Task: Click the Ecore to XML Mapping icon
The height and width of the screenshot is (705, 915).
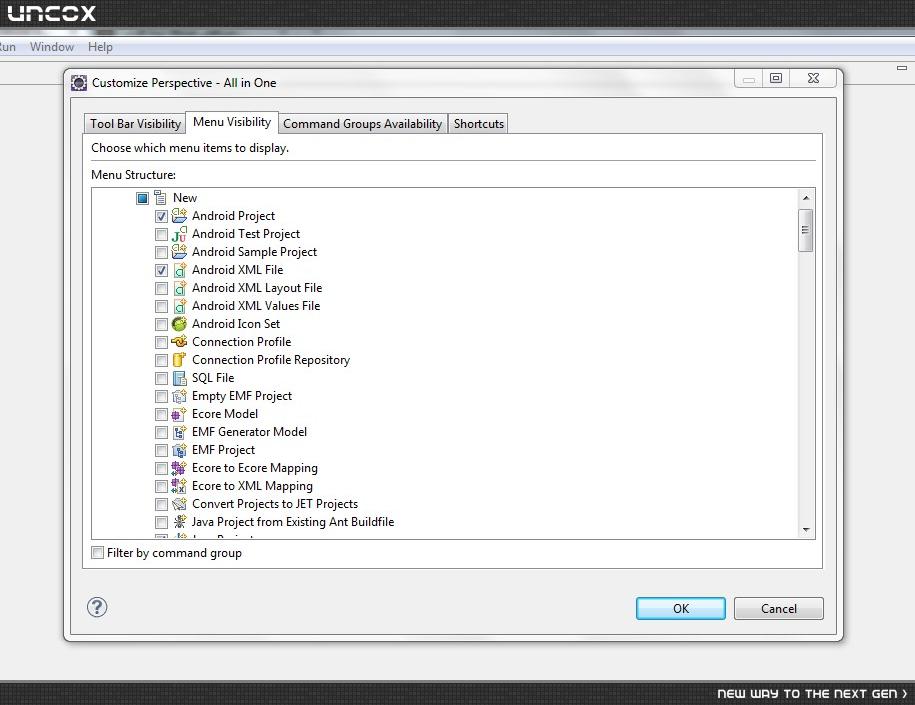Action: tap(179, 486)
